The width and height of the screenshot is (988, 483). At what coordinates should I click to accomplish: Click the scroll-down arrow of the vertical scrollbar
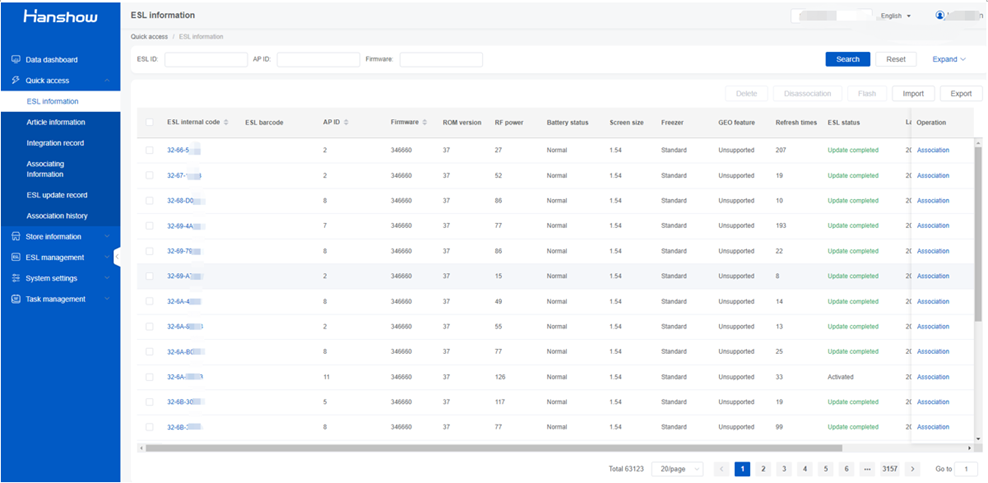tap(978, 438)
